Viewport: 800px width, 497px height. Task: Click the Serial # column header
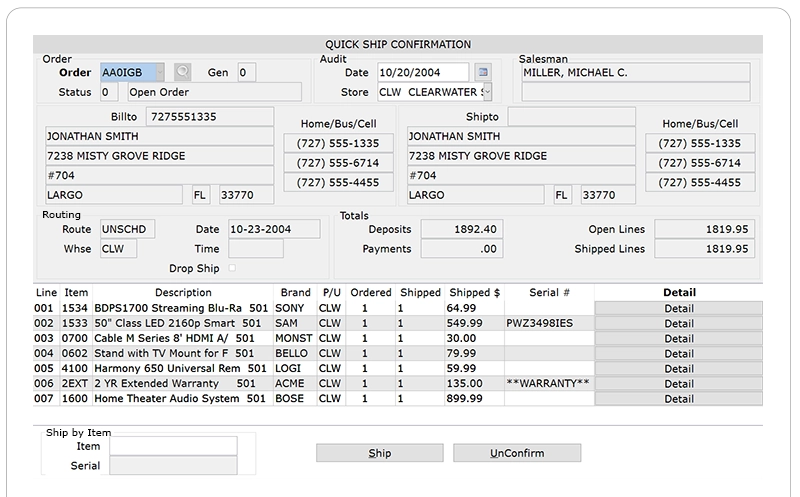(549, 293)
